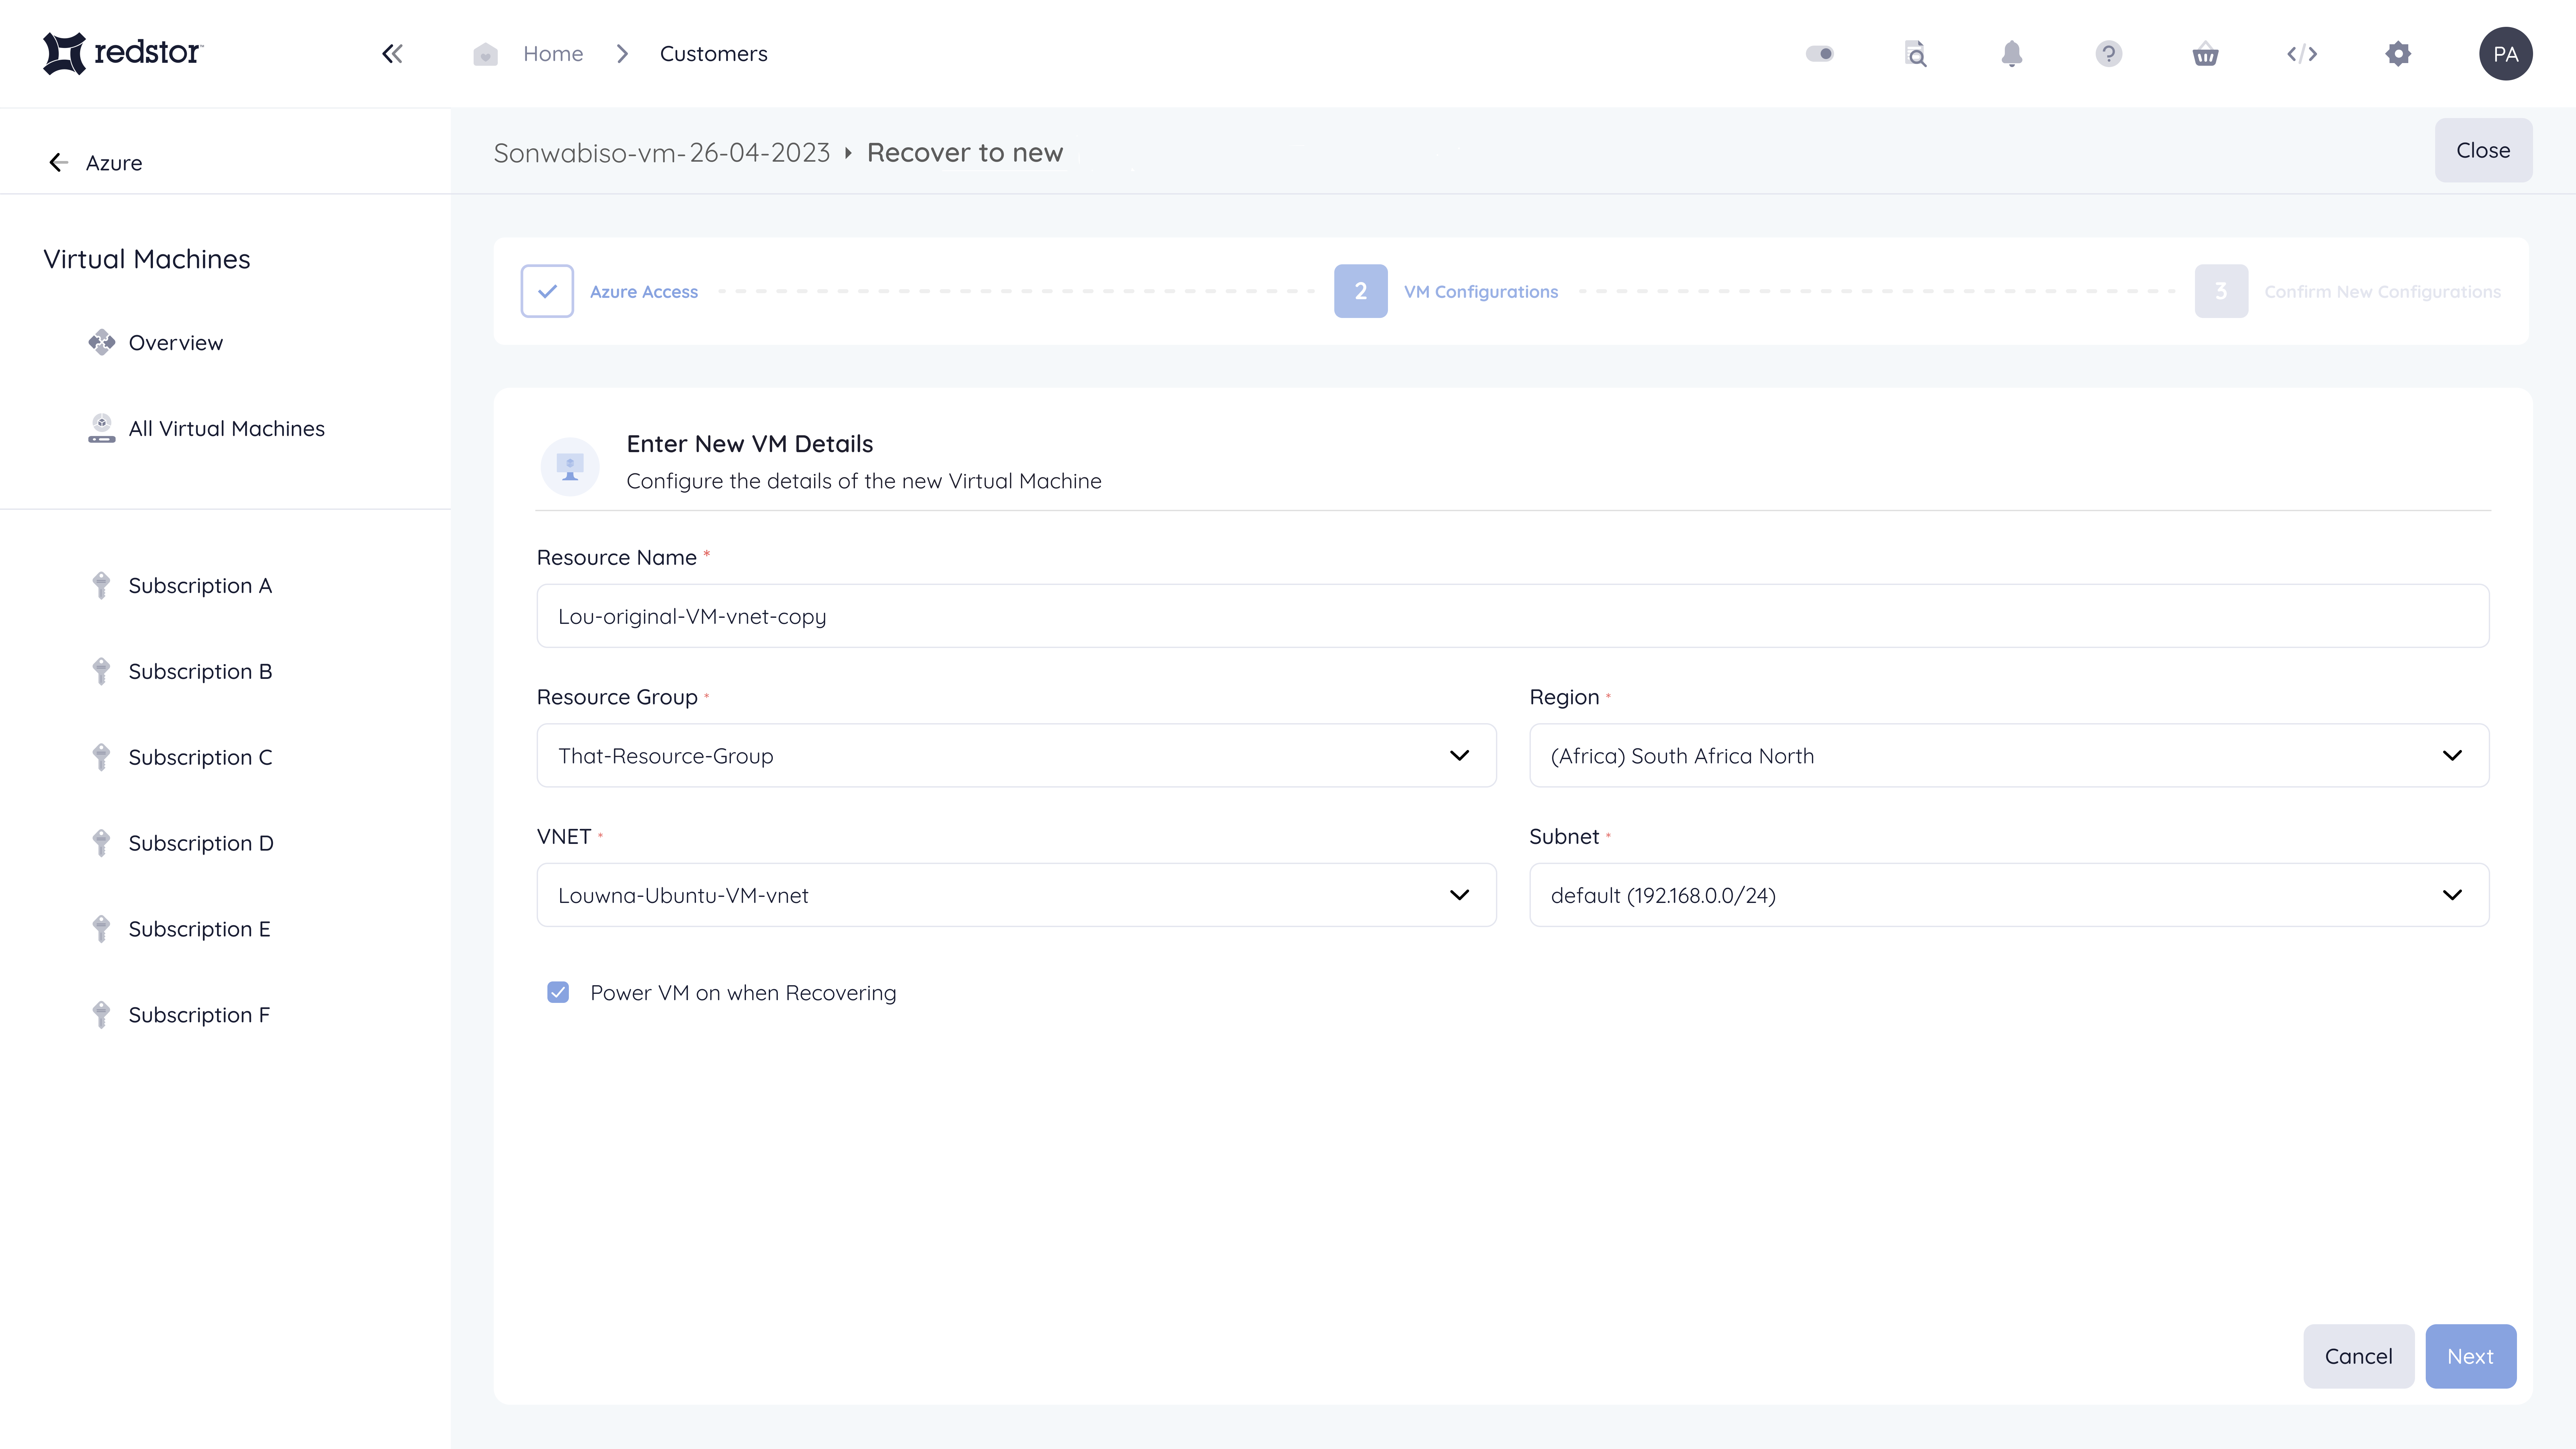
Task: Click step 3 number badge
Action: click(x=2221, y=291)
